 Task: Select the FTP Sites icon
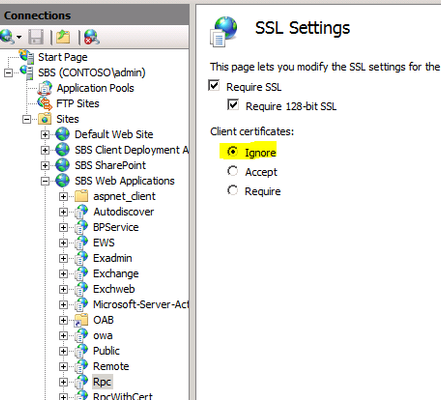click(45, 103)
